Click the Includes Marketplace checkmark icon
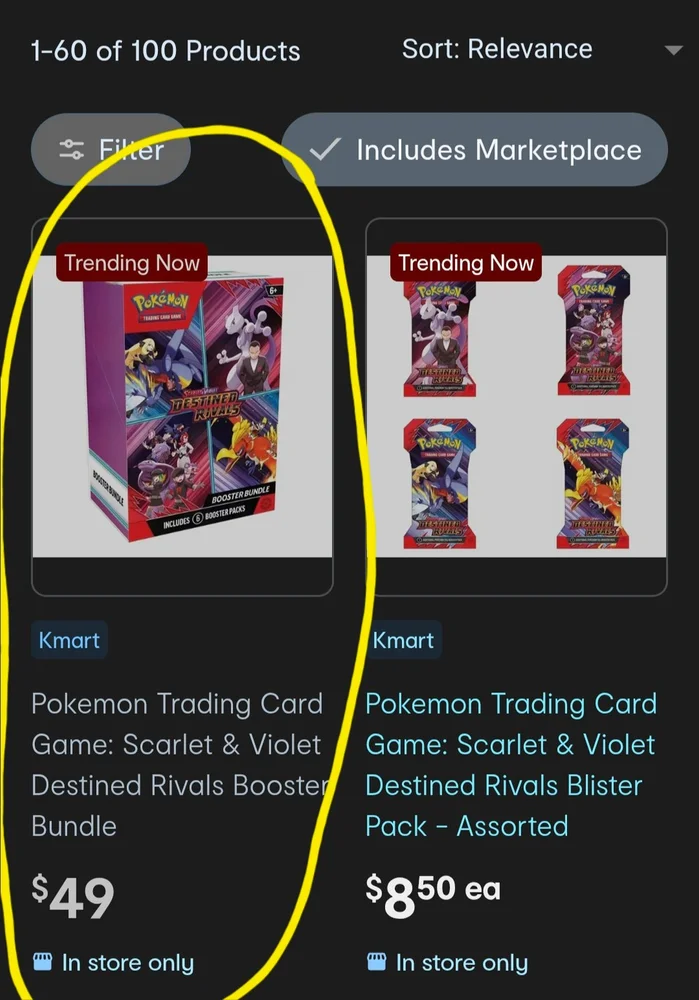The height and width of the screenshot is (1000, 699). click(325, 150)
